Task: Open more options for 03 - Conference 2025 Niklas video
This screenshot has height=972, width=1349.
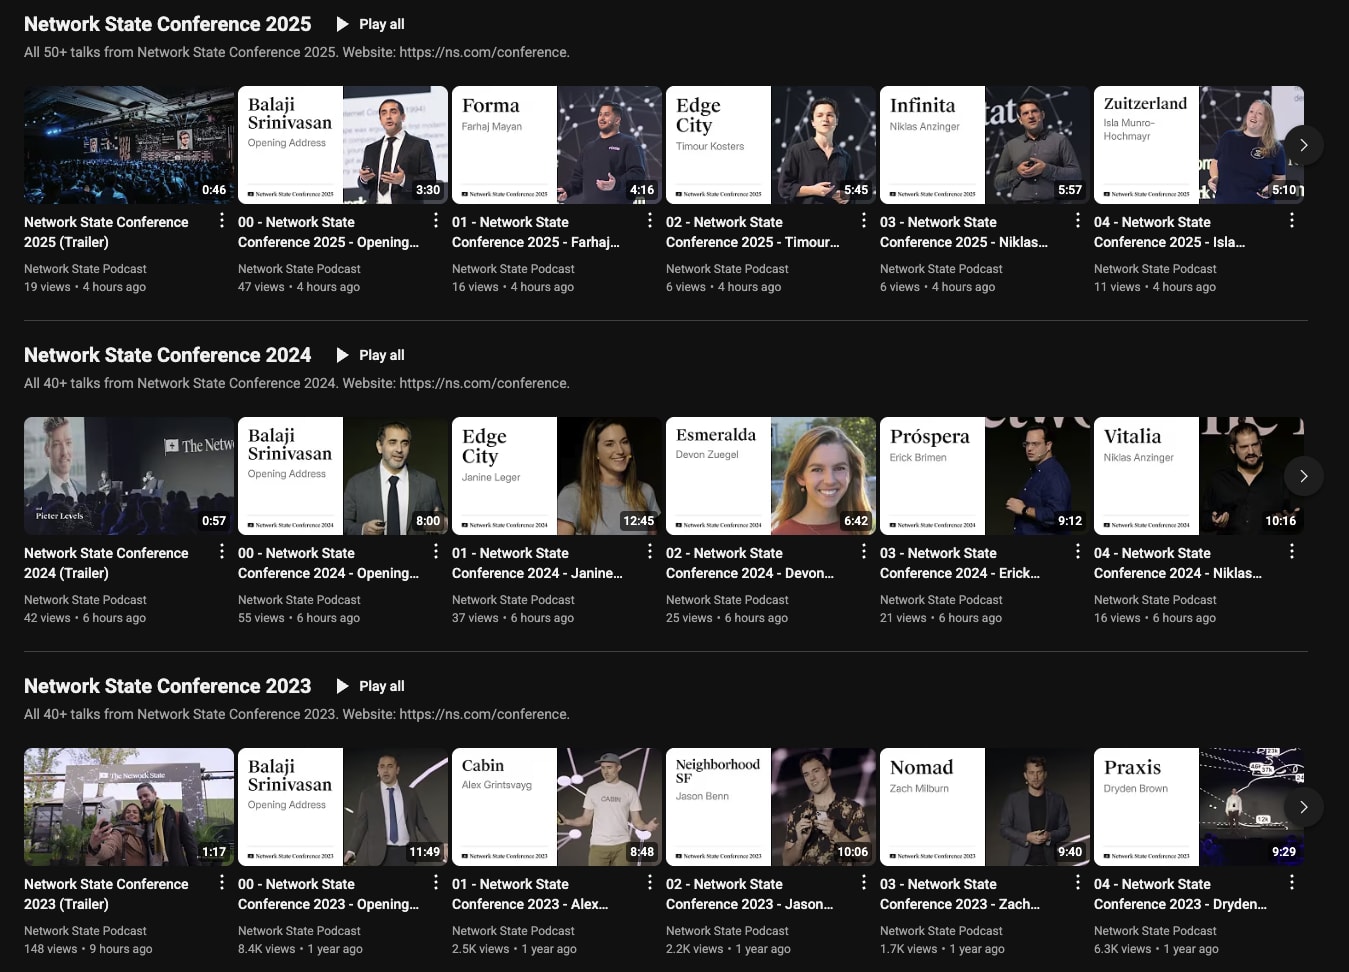Action: (x=1078, y=220)
